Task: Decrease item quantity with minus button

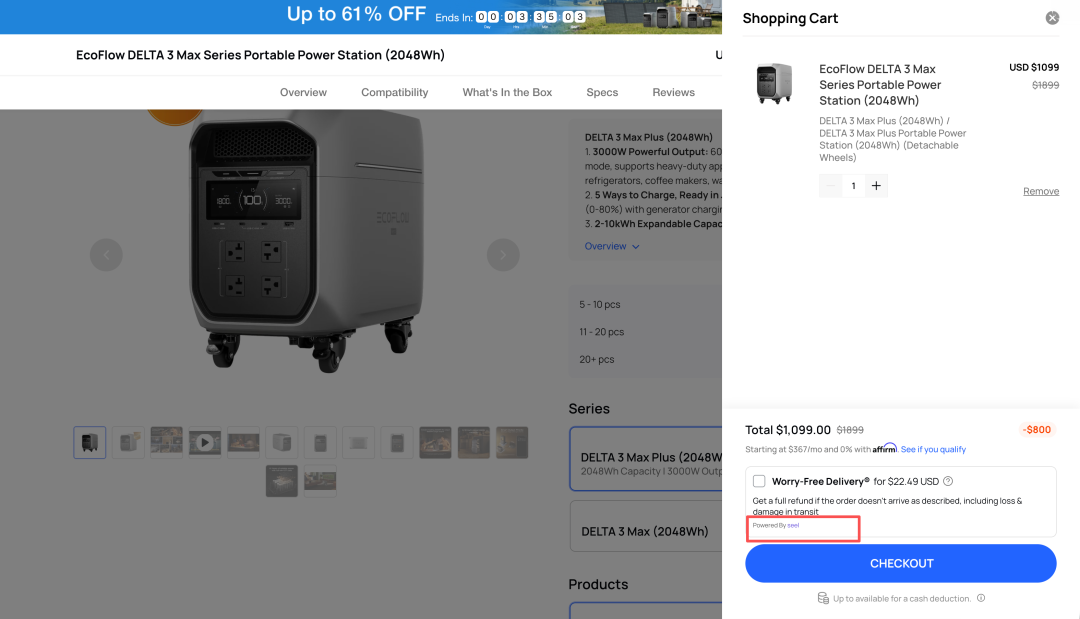Action: [831, 186]
